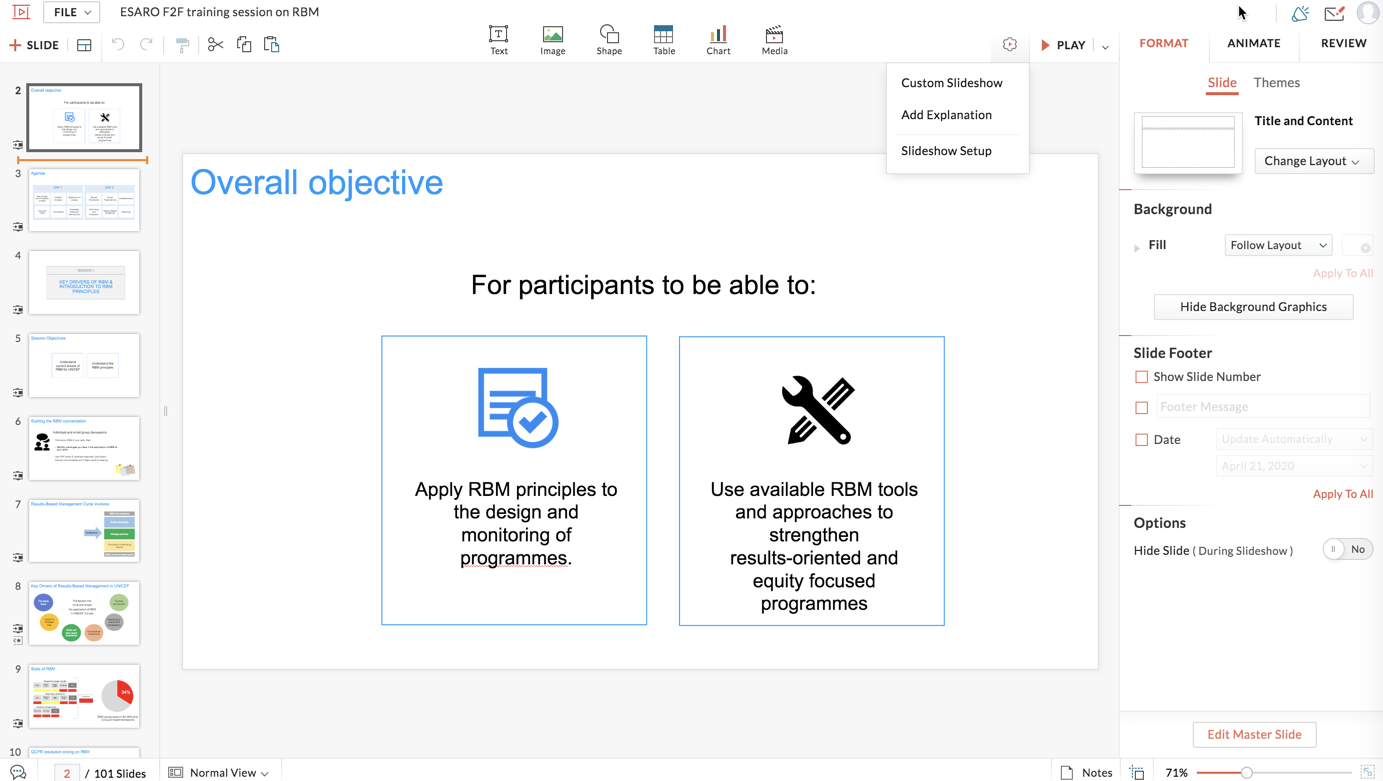Open the April 21, 2020 date format dropdown

pyautogui.click(x=1294, y=466)
